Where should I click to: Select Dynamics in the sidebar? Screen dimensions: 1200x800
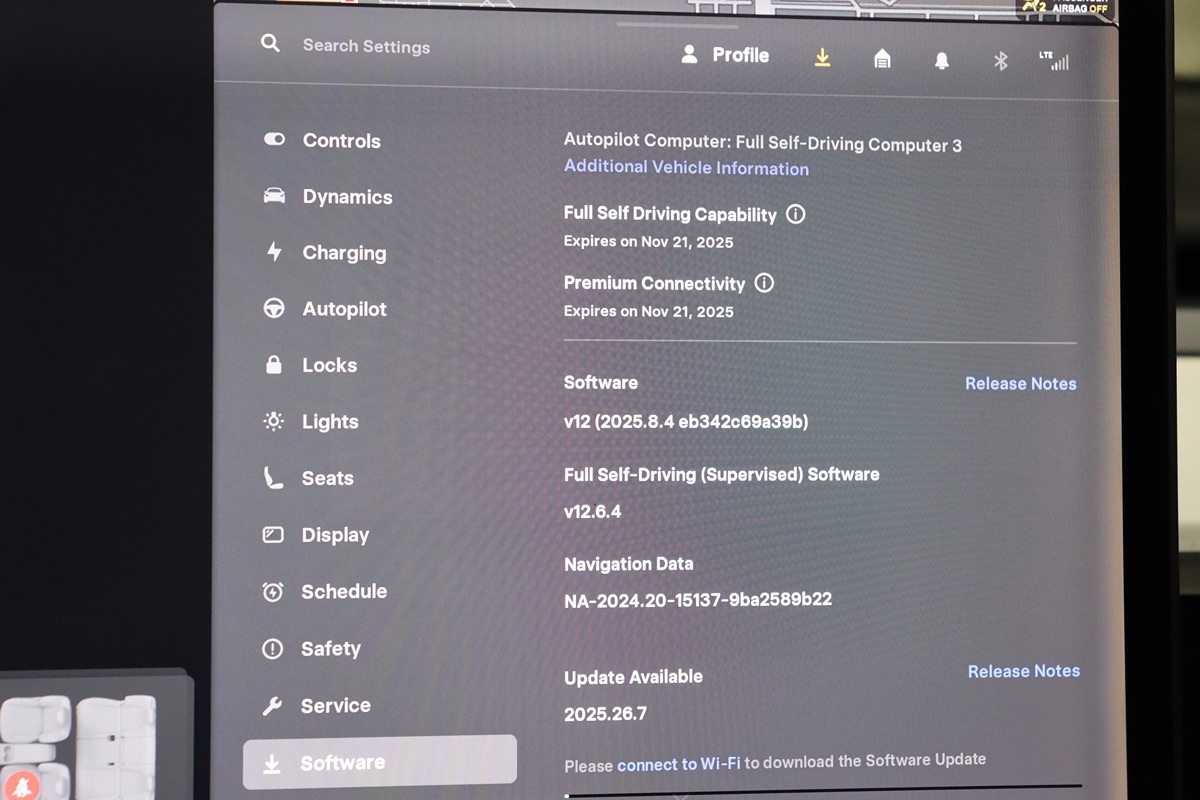coord(347,197)
